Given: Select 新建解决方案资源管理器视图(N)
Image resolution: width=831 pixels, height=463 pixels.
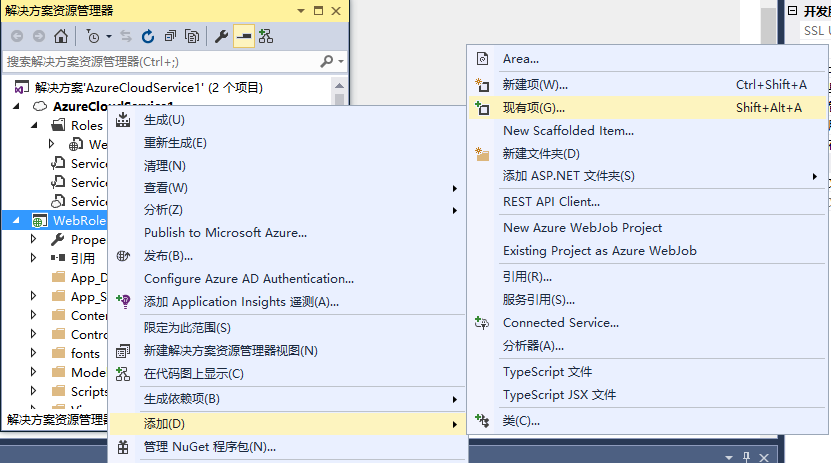Looking at the screenshot, I should [286, 350].
